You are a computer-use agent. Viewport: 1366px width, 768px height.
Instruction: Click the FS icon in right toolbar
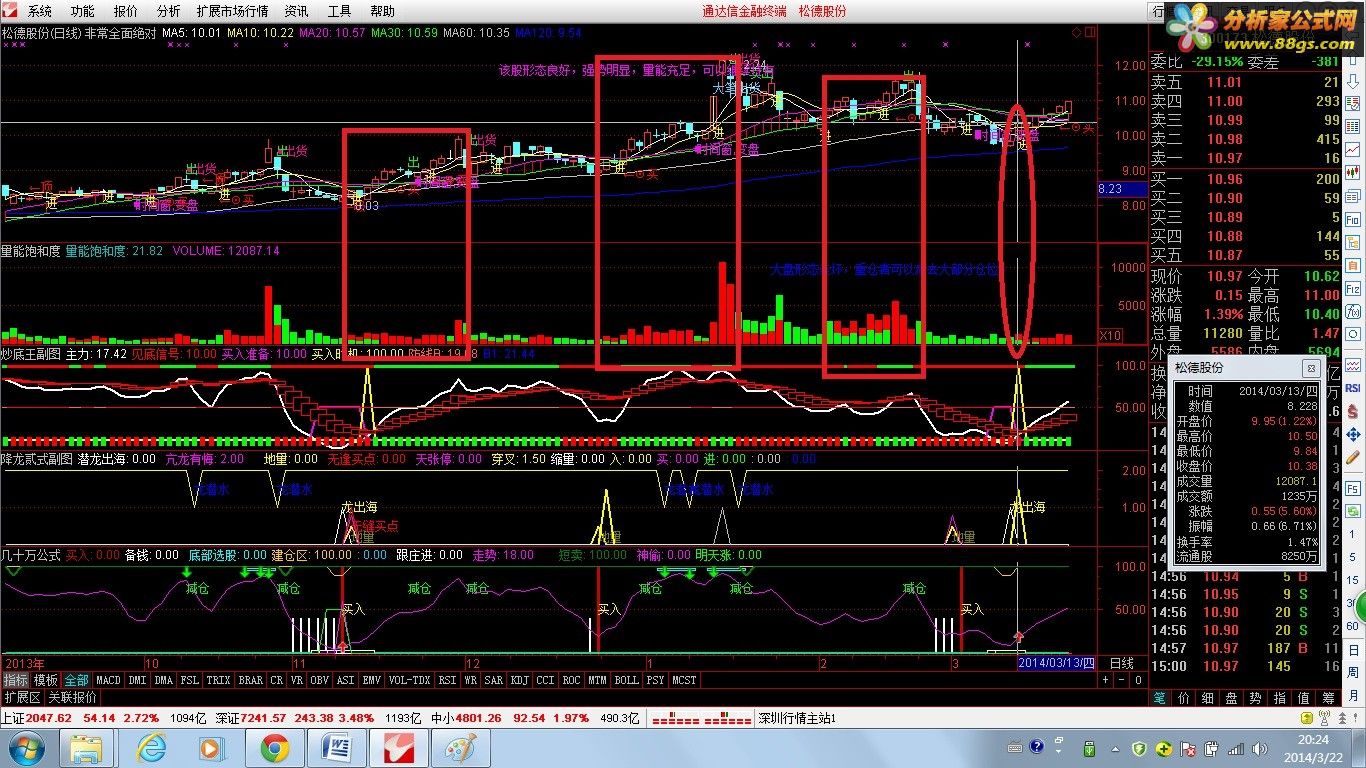click(1352, 488)
